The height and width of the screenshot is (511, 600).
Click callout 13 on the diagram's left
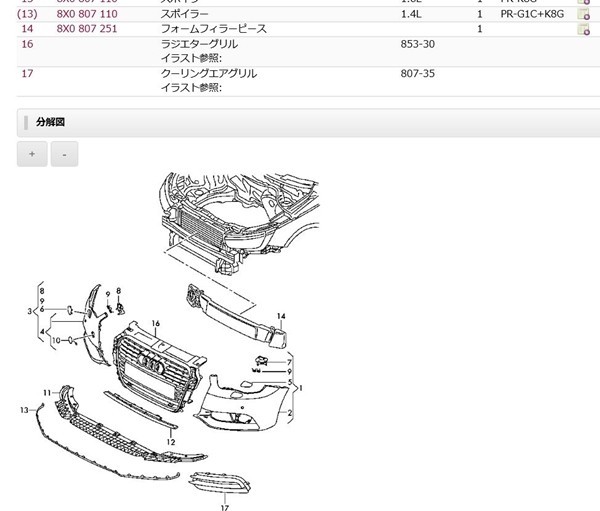pyautogui.click(x=25, y=410)
